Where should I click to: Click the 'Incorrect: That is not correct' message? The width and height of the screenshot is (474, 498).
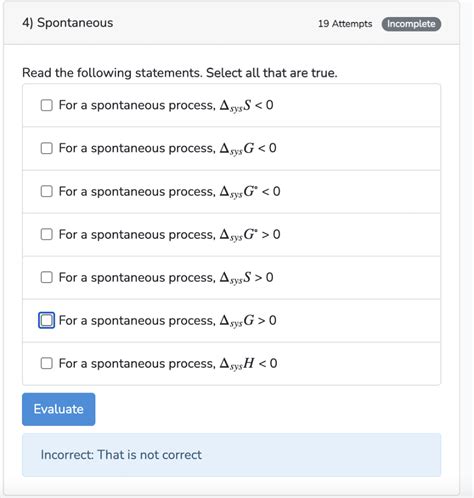tap(121, 455)
